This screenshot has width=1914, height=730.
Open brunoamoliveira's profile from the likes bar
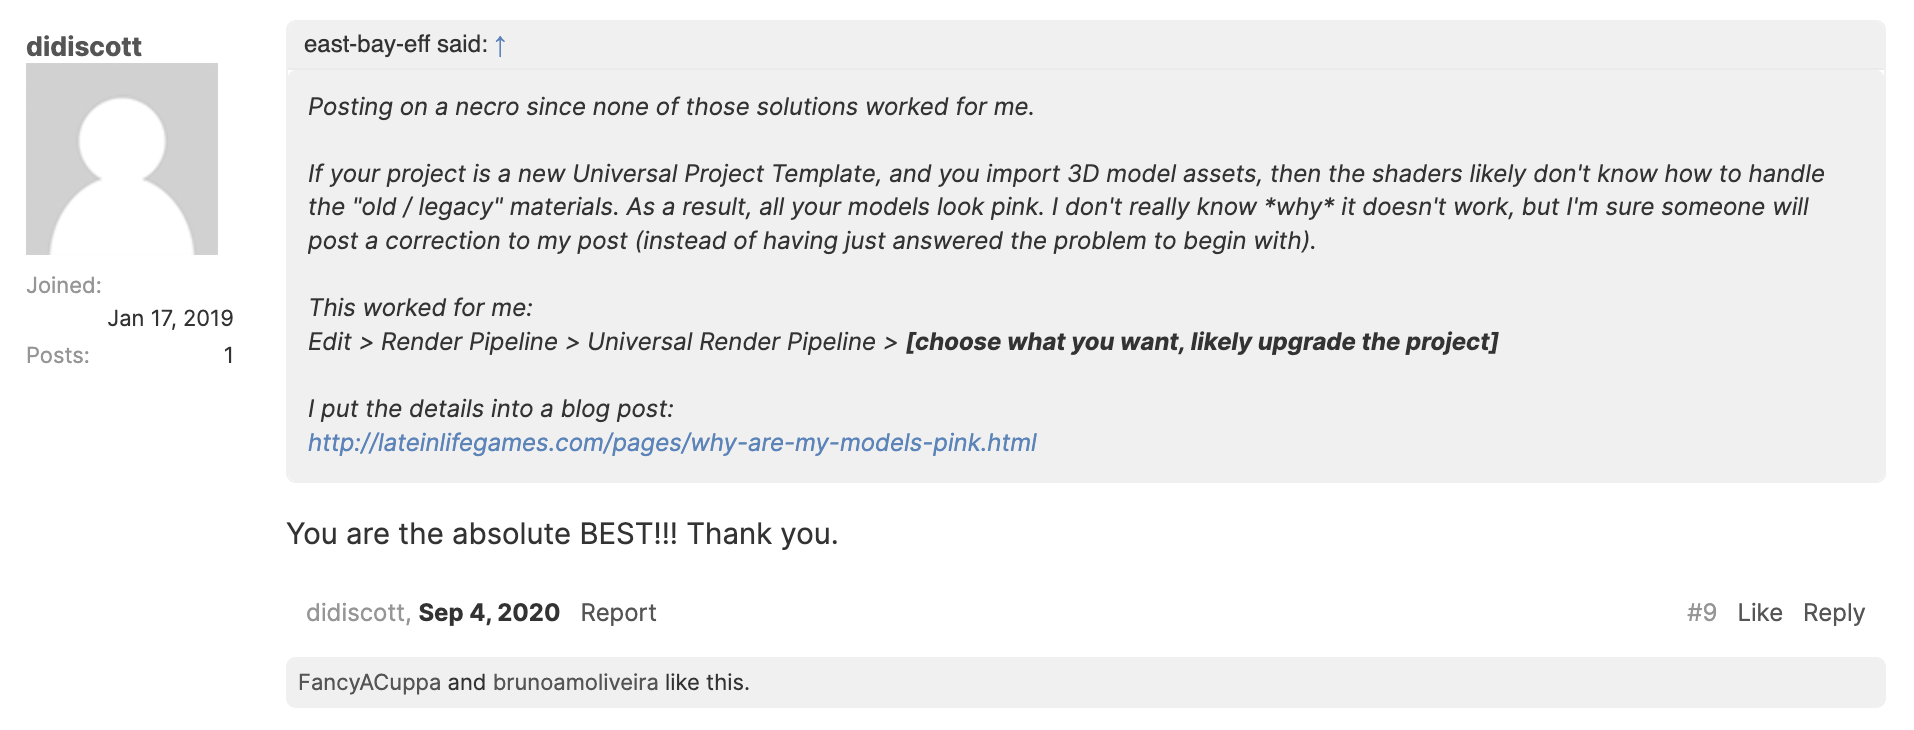[x=575, y=682]
